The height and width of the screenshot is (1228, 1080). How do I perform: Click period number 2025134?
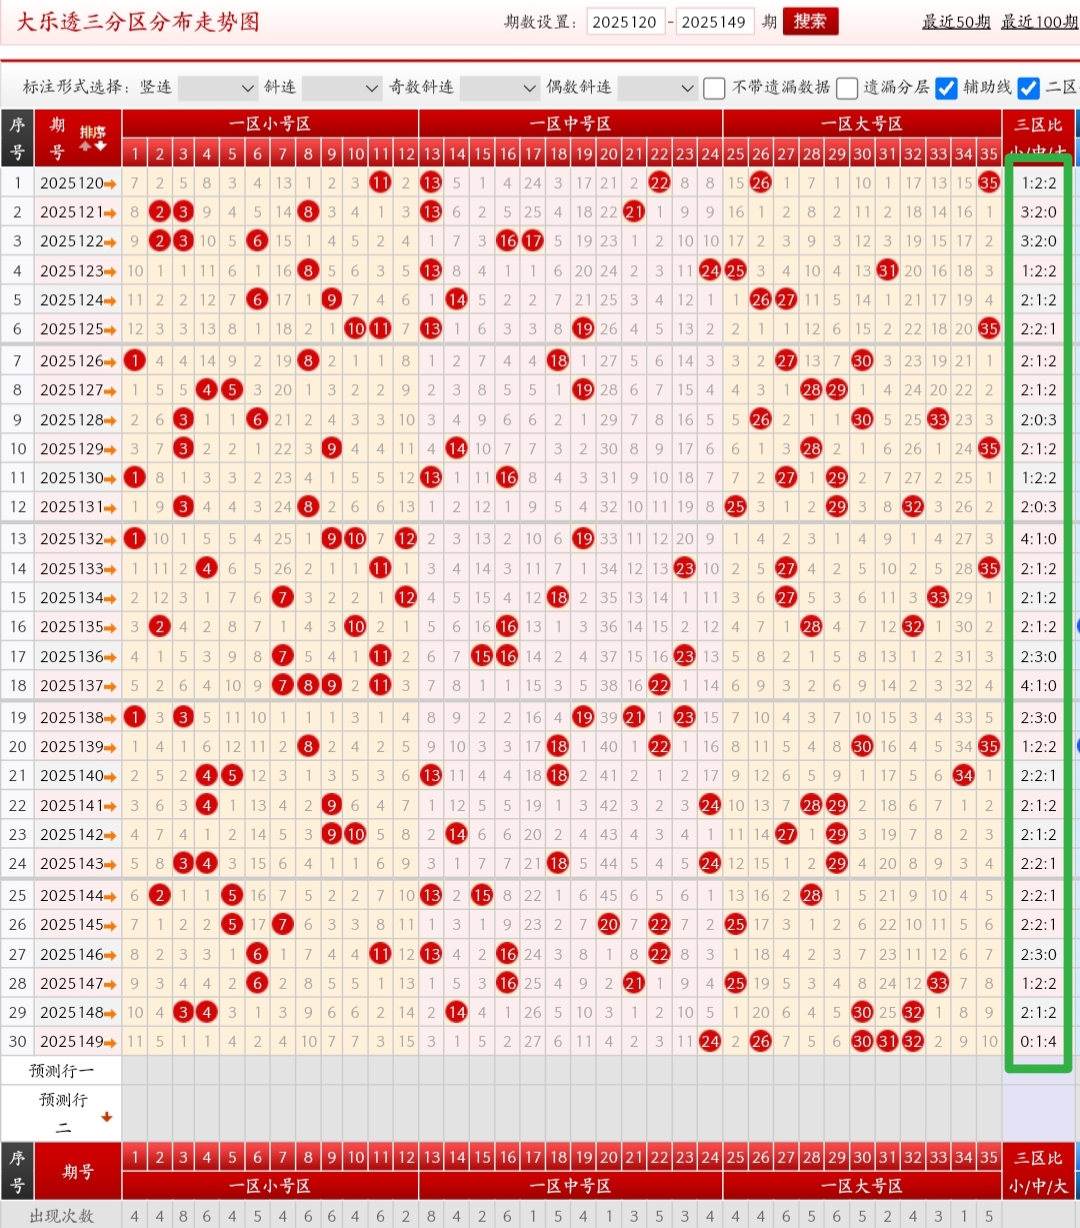point(71,598)
